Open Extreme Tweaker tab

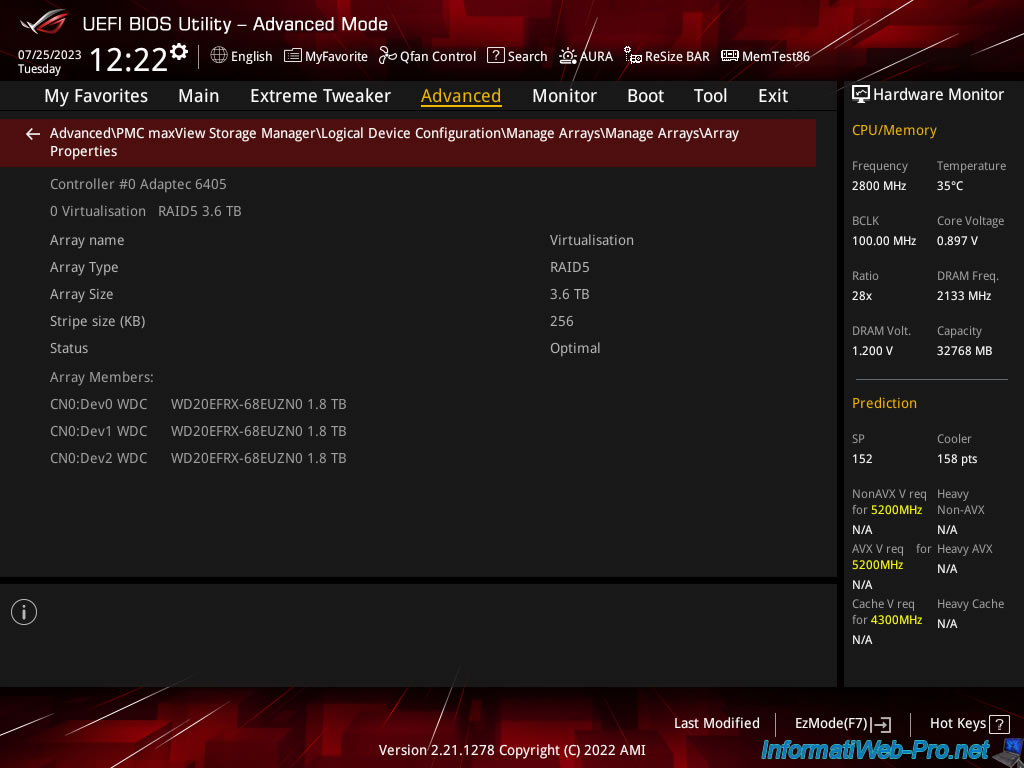click(320, 96)
